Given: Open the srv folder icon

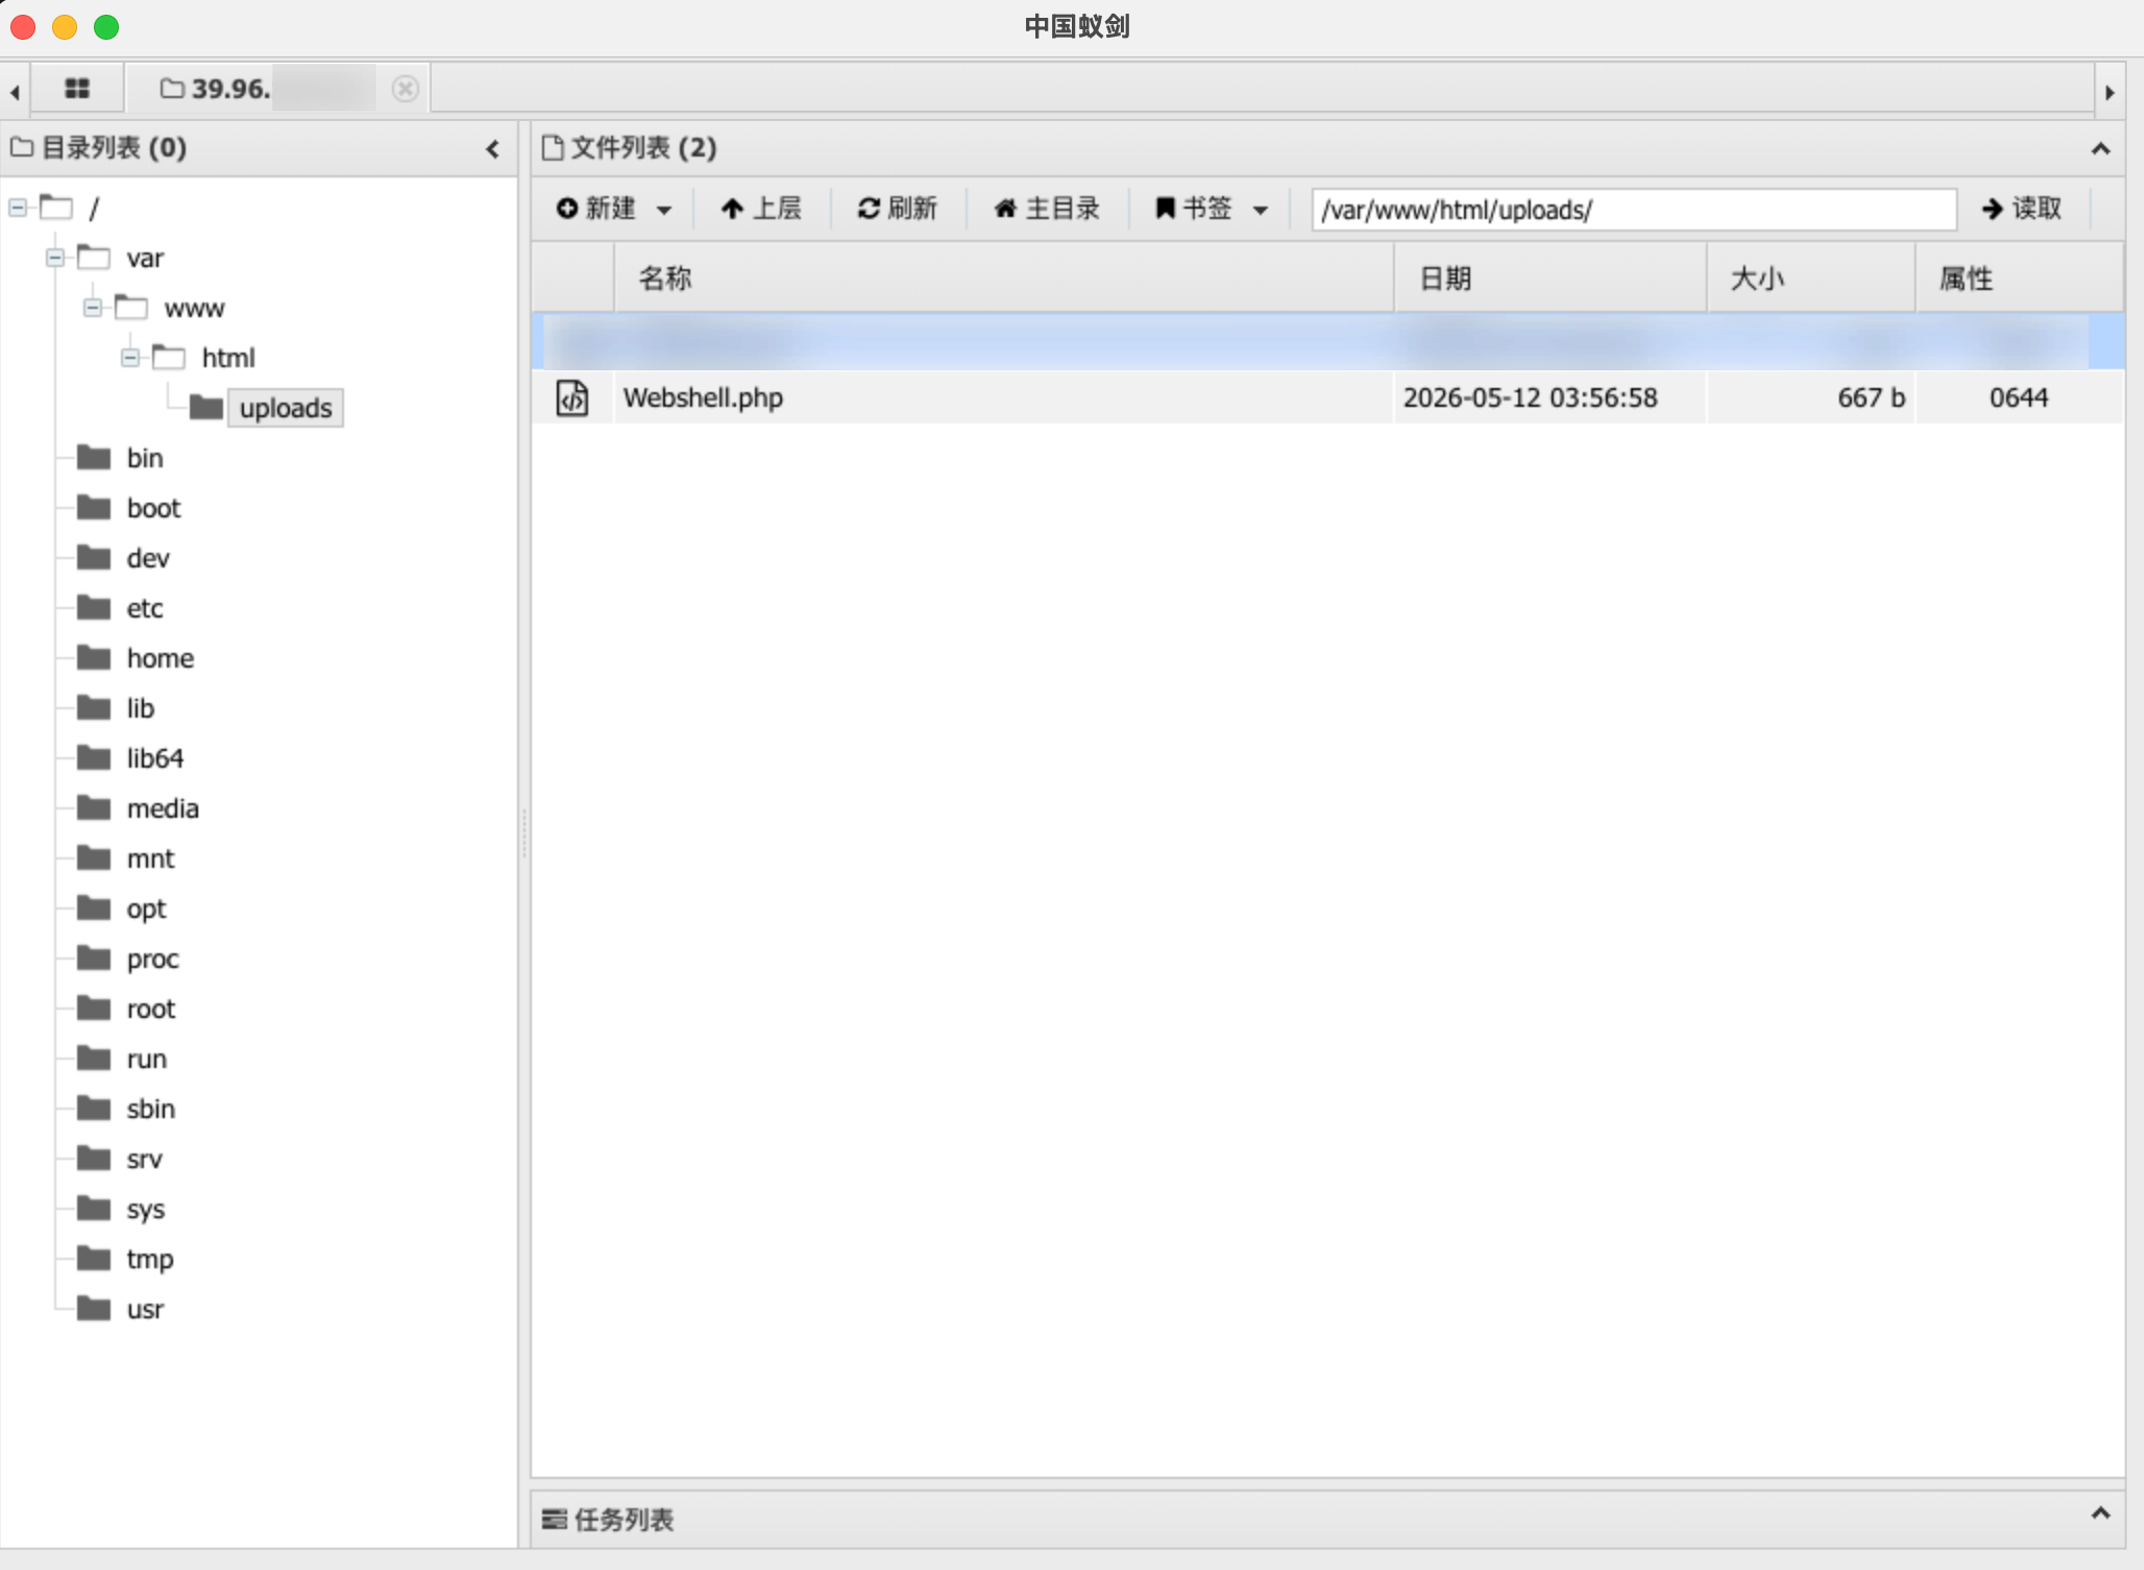Looking at the screenshot, I should click(94, 1159).
